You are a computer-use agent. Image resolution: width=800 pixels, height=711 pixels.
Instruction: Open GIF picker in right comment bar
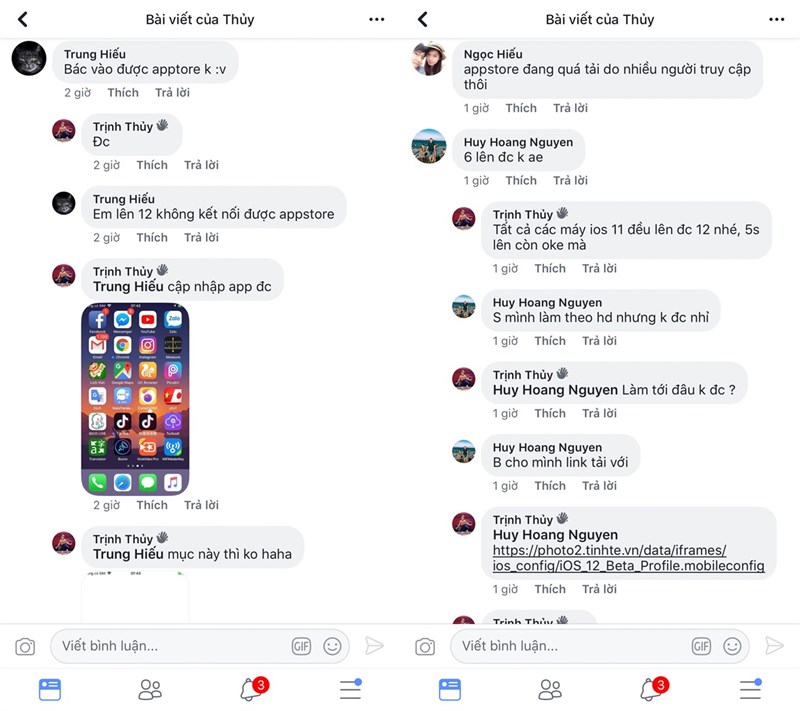[701, 646]
